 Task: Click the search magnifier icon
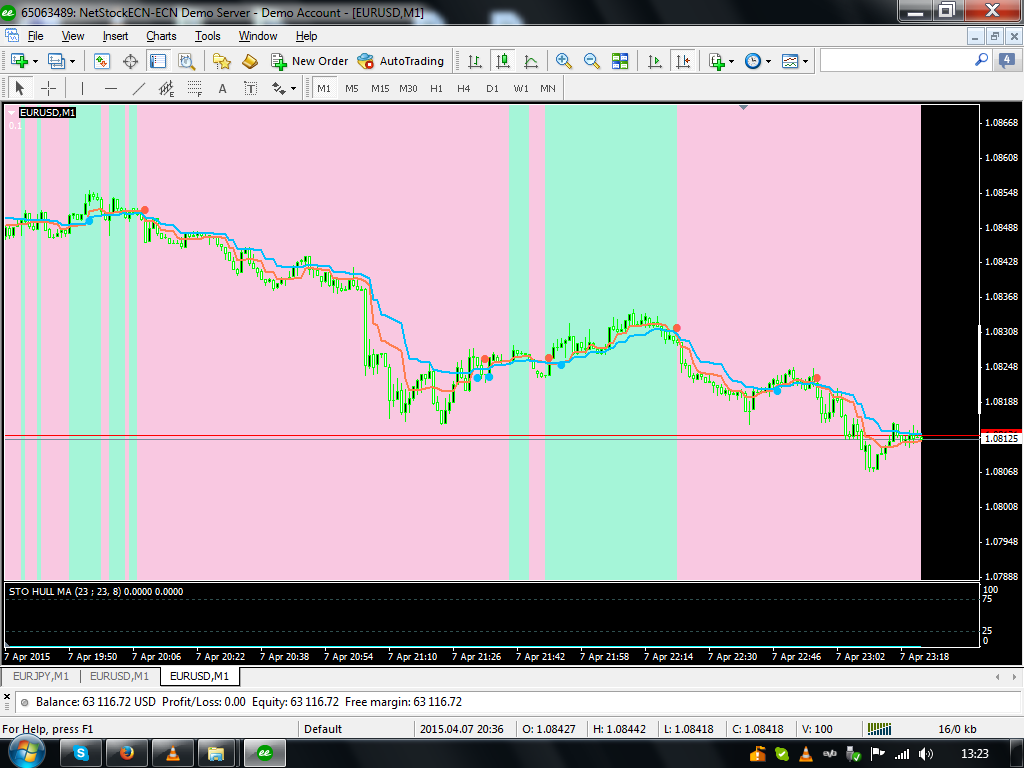981,60
